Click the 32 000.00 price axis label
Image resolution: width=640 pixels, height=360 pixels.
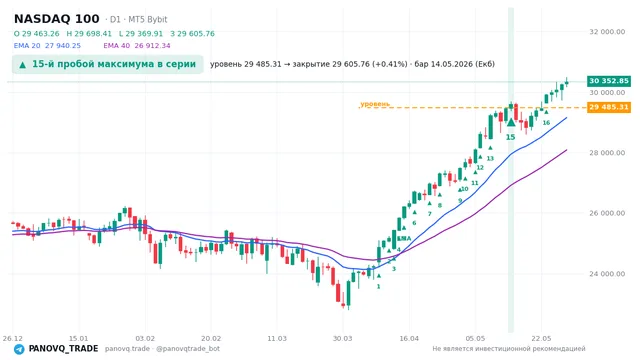pyautogui.click(x=607, y=31)
